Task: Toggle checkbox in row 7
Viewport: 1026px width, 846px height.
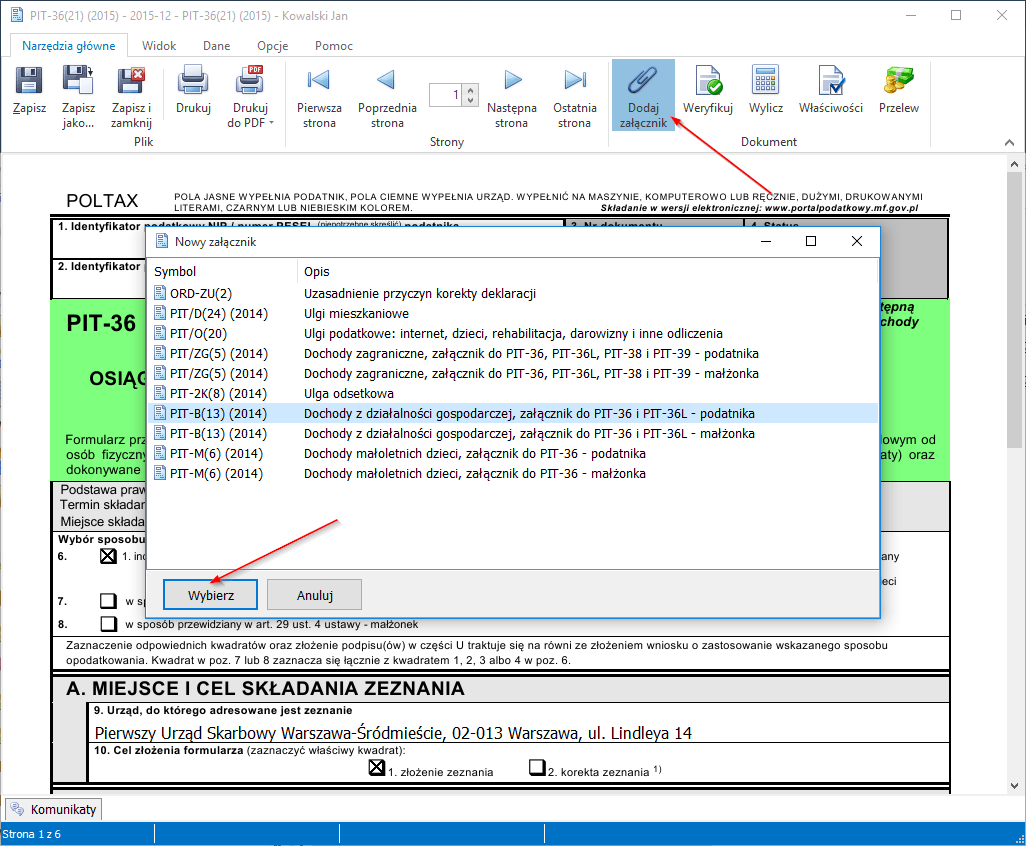Action: (x=108, y=601)
